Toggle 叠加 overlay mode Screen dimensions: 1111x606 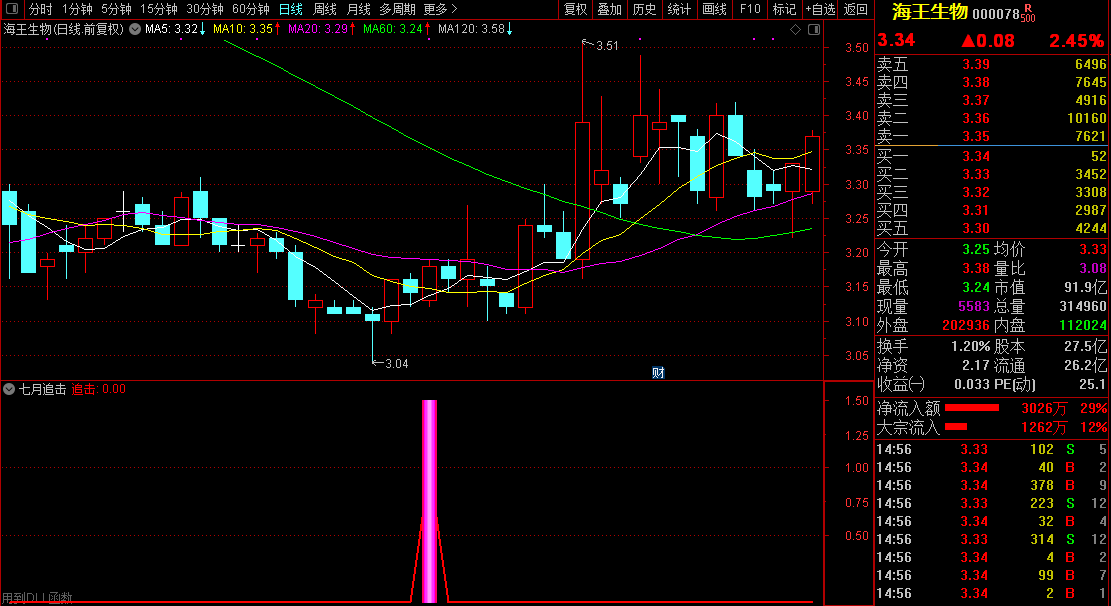pyautogui.click(x=609, y=9)
